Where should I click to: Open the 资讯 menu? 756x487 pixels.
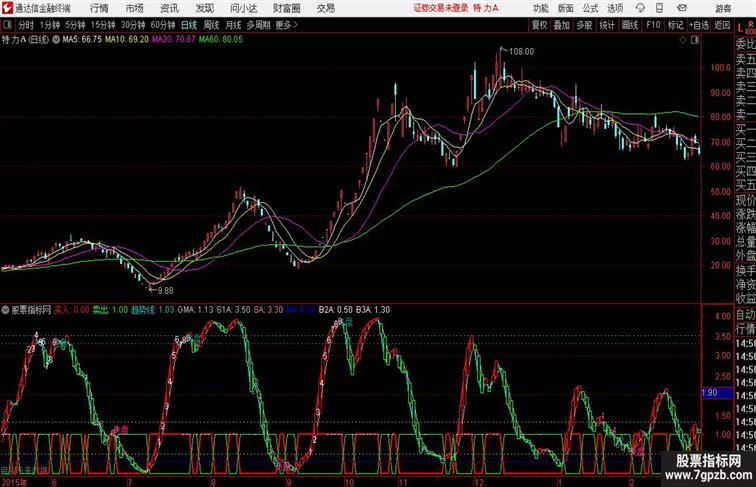pyautogui.click(x=169, y=8)
